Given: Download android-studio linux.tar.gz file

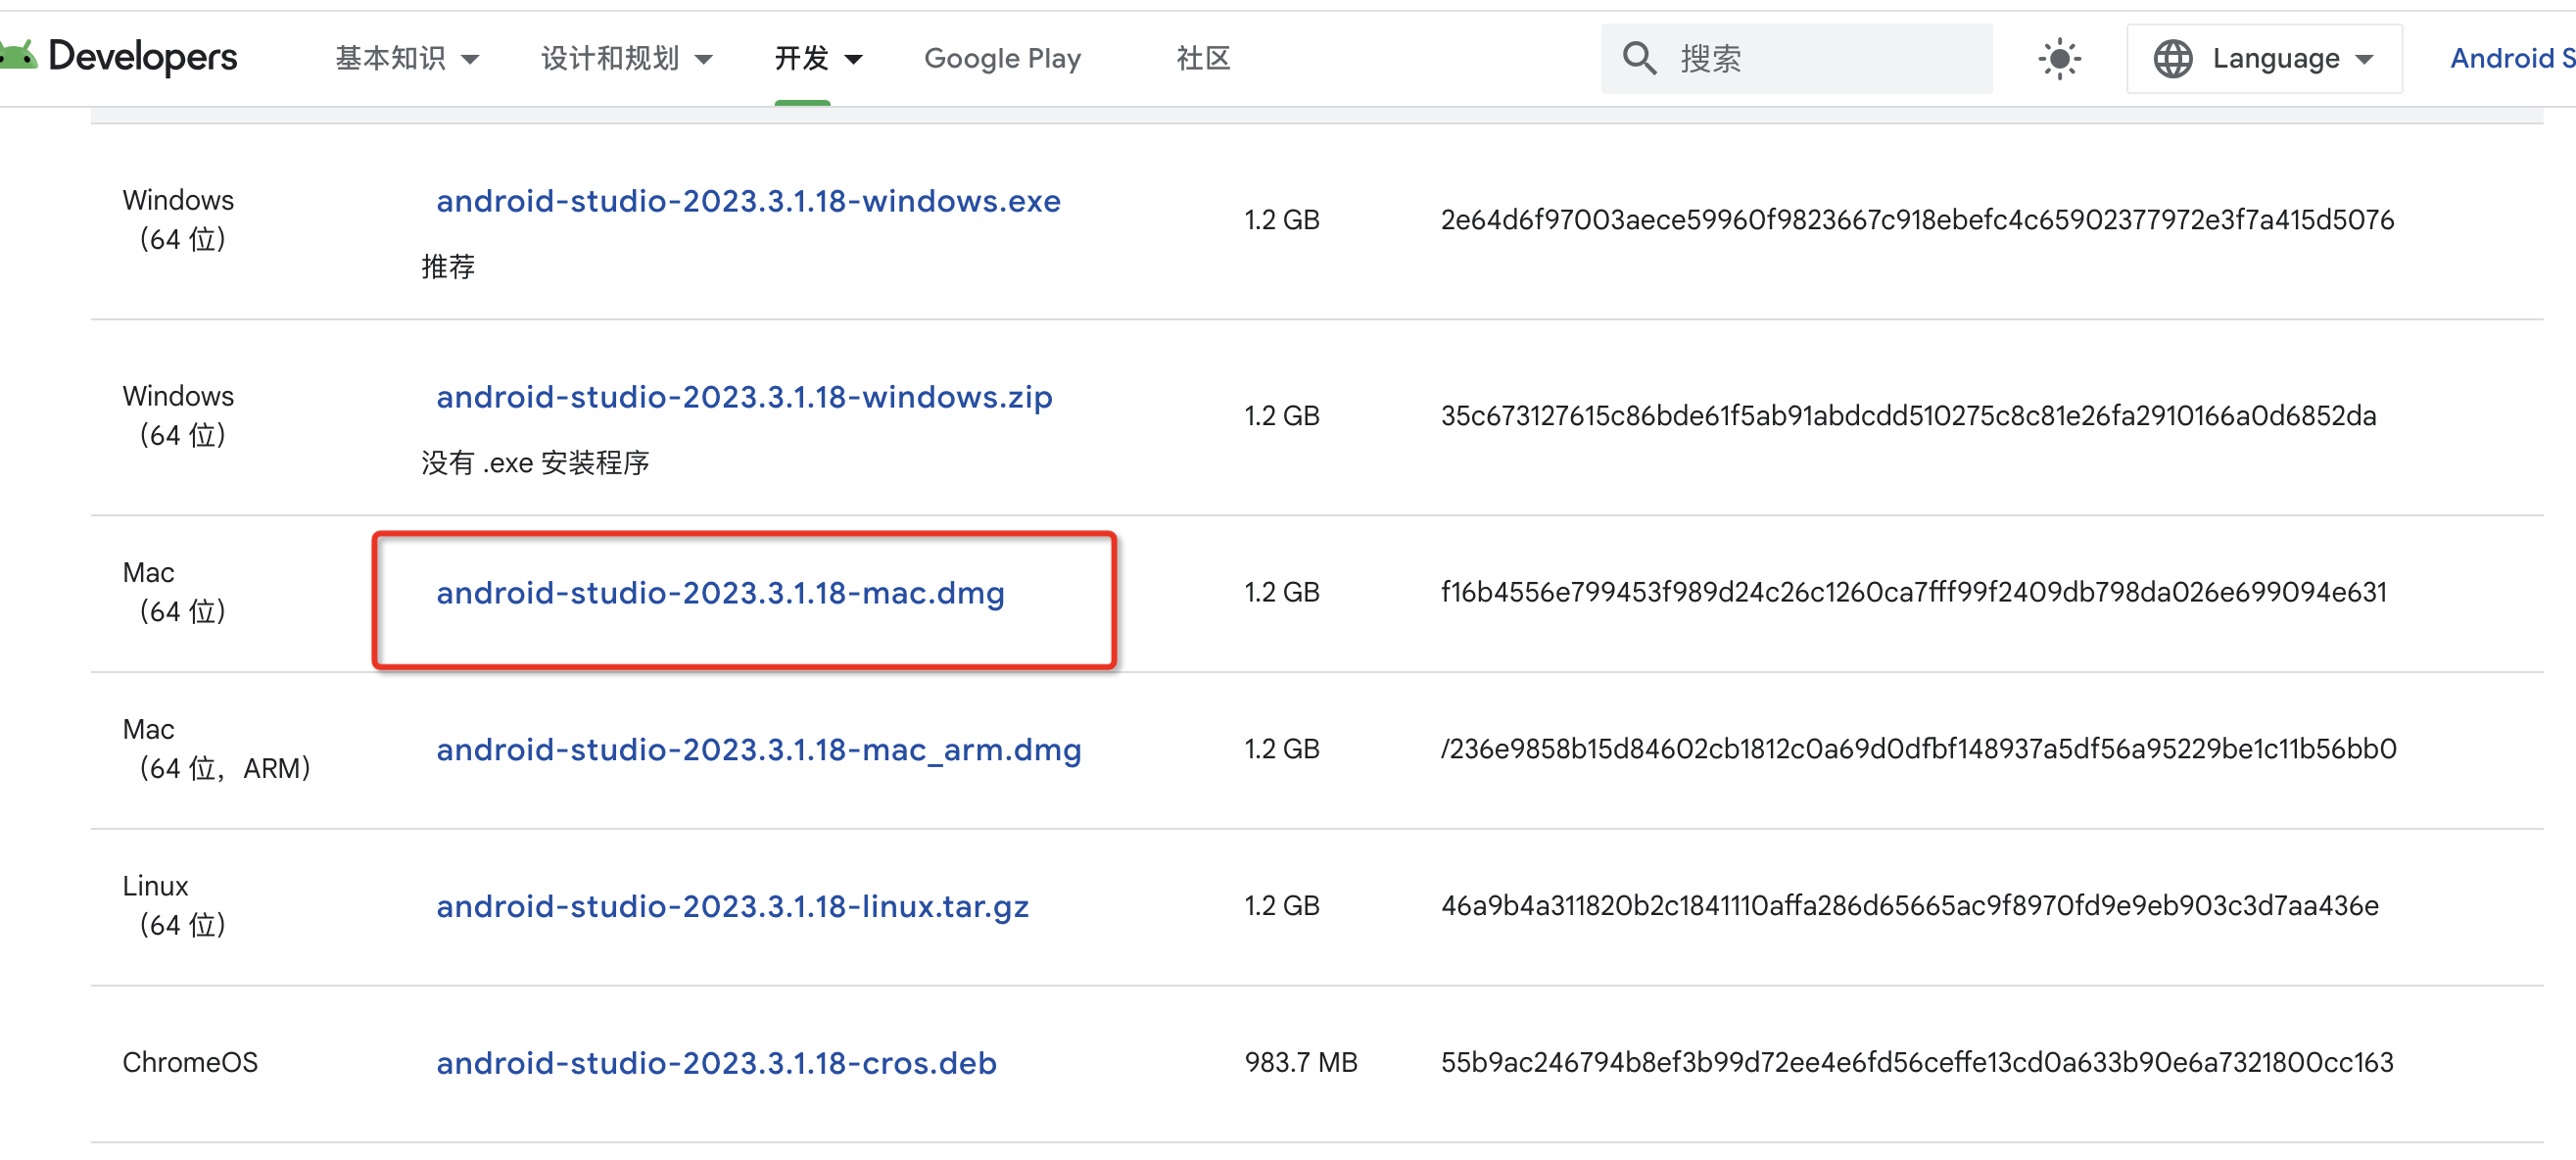Looking at the screenshot, I should click(732, 906).
